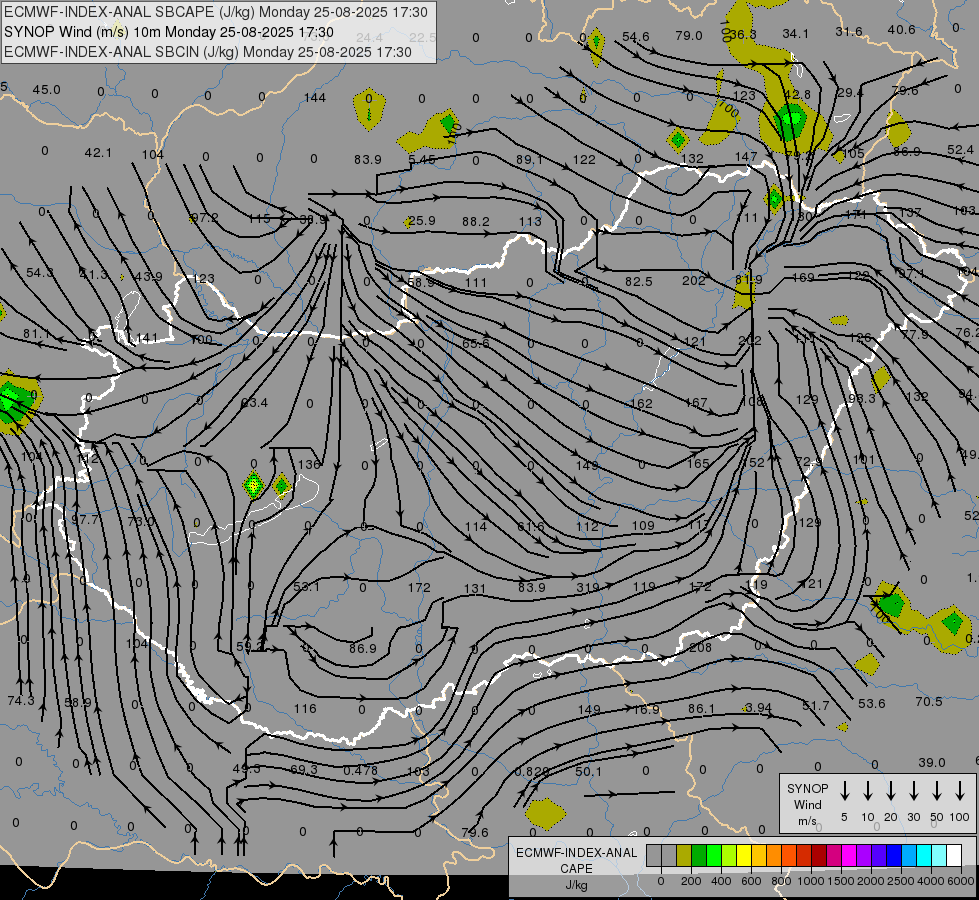Click the 50 m/s wind arrow in legend
Viewport: 979px width, 900px height.
pyautogui.click(x=937, y=791)
